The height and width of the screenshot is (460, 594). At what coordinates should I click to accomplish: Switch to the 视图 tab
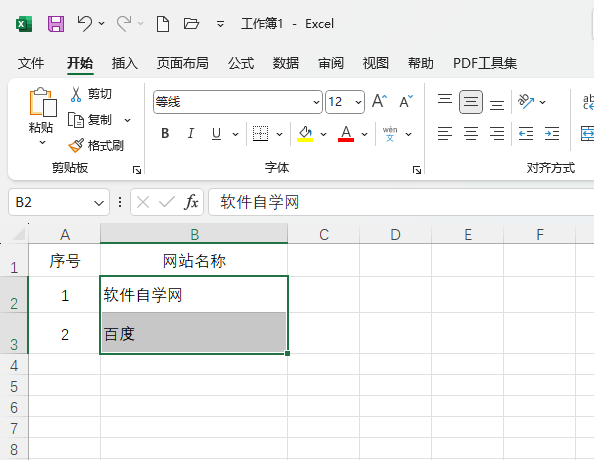pyautogui.click(x=375, y=63)
